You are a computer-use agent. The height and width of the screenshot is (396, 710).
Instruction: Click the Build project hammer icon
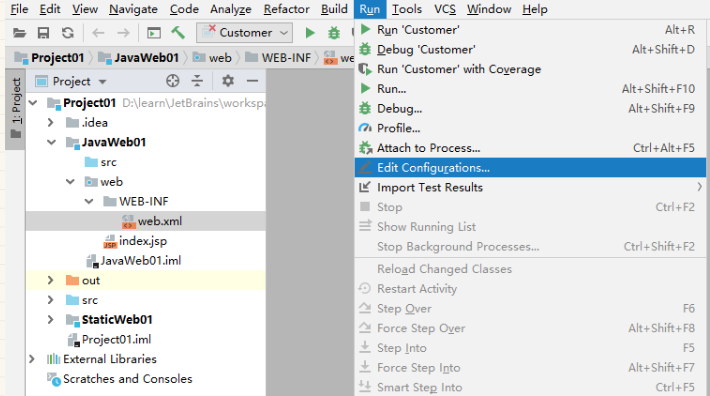point(178,33)
